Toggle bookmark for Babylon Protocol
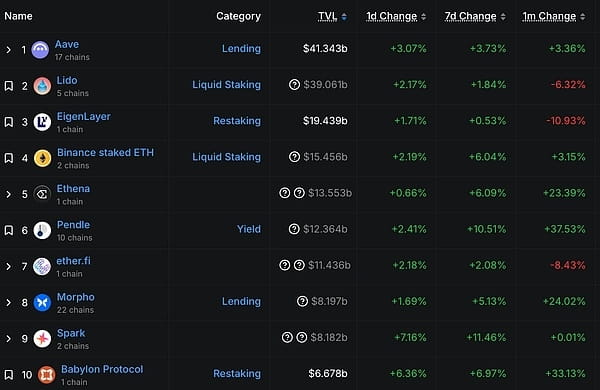Screen dimensions: 600x390 (9, 374)
